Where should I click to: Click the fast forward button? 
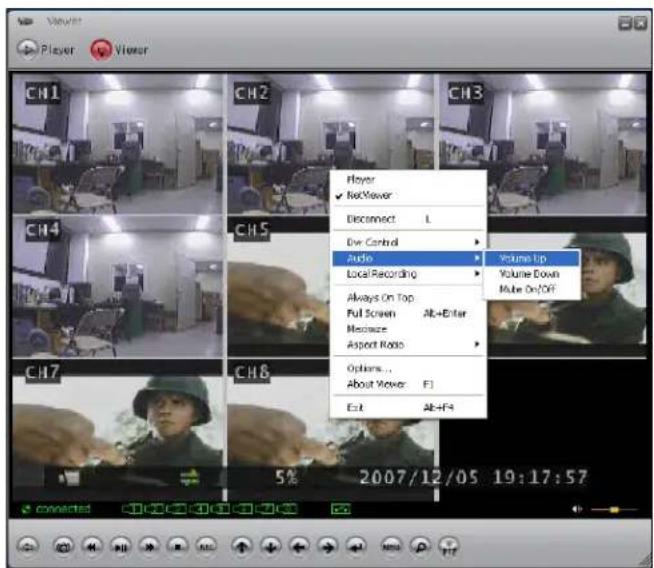[x=146, y=548]
